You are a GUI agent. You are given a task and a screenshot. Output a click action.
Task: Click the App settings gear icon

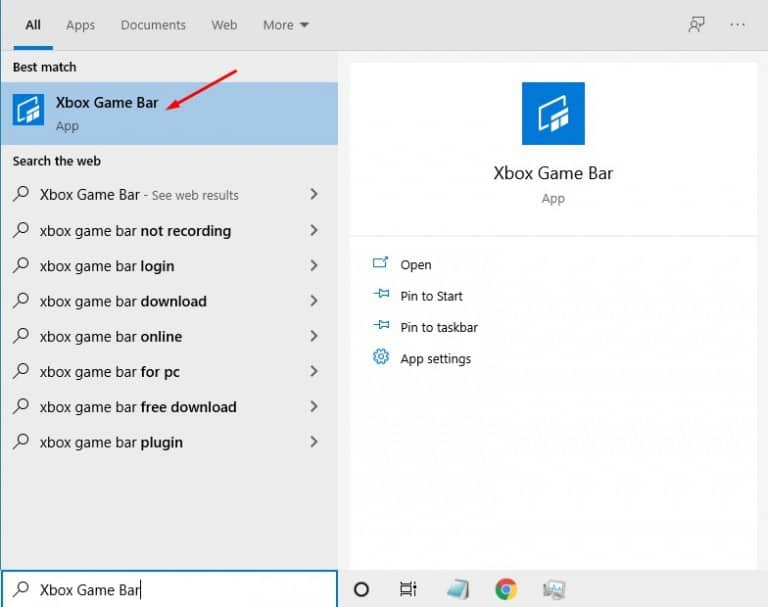point(381,357)
